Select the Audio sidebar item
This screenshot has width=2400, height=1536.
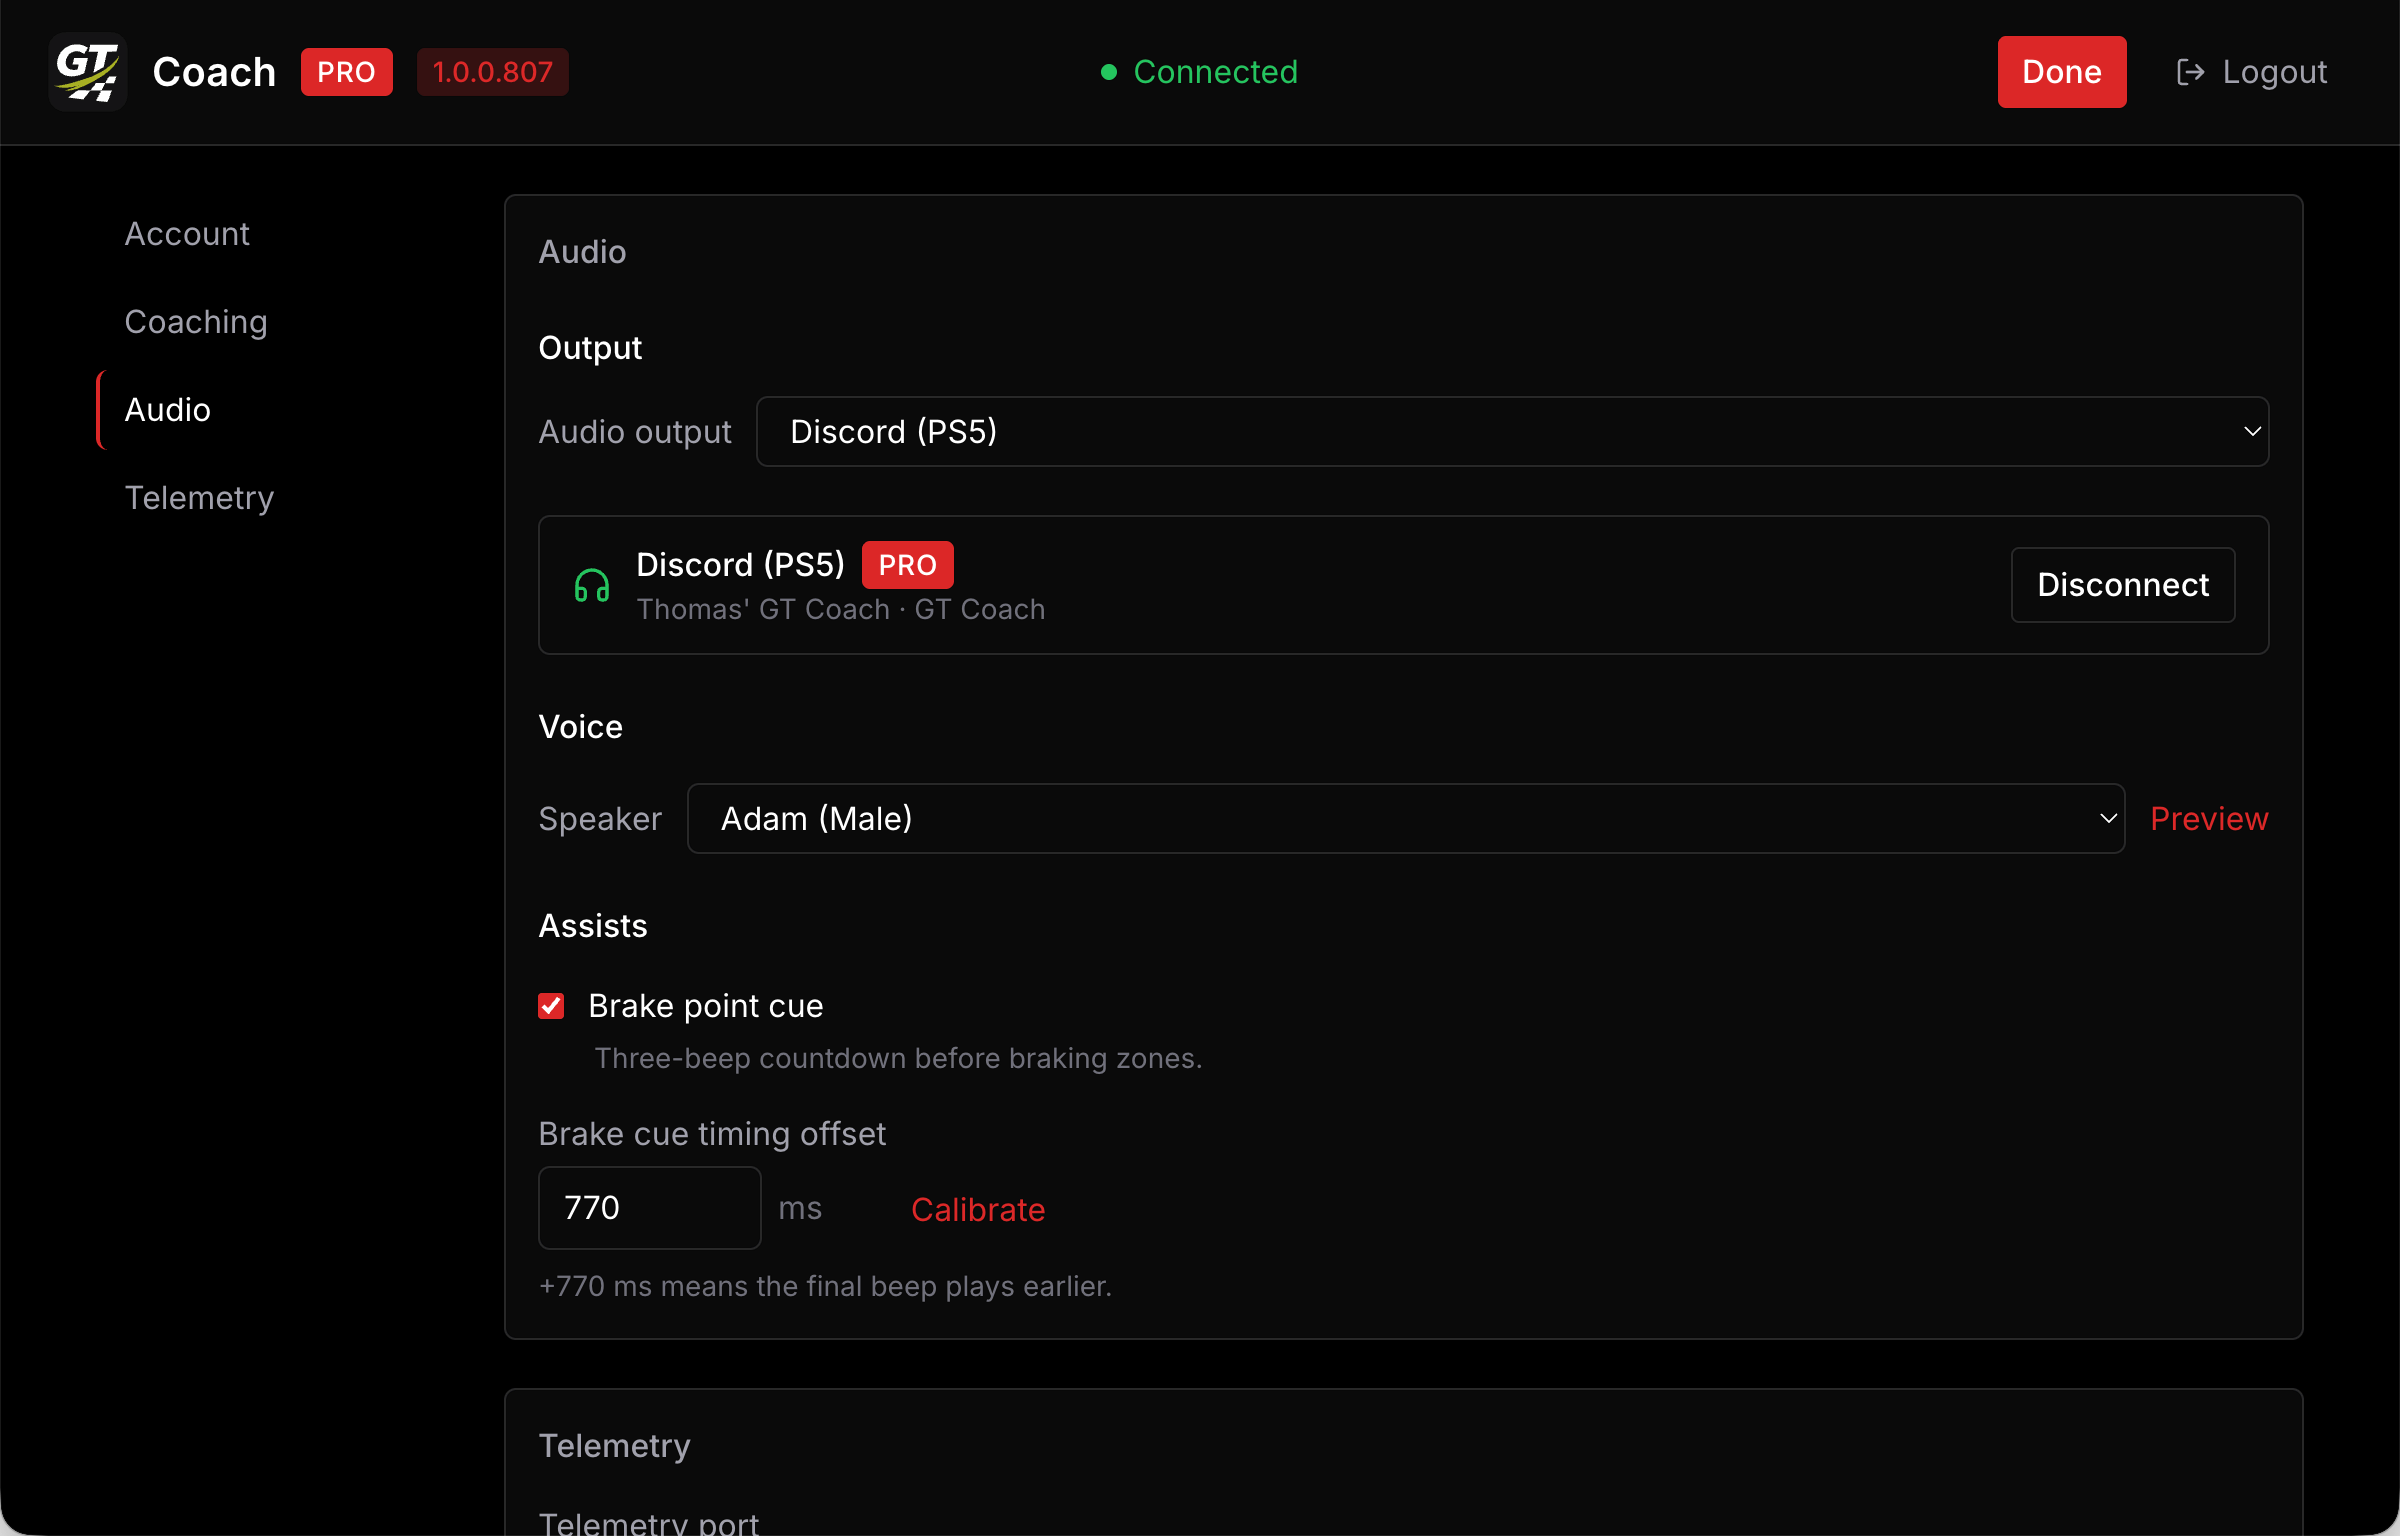(x=168, y=409)
